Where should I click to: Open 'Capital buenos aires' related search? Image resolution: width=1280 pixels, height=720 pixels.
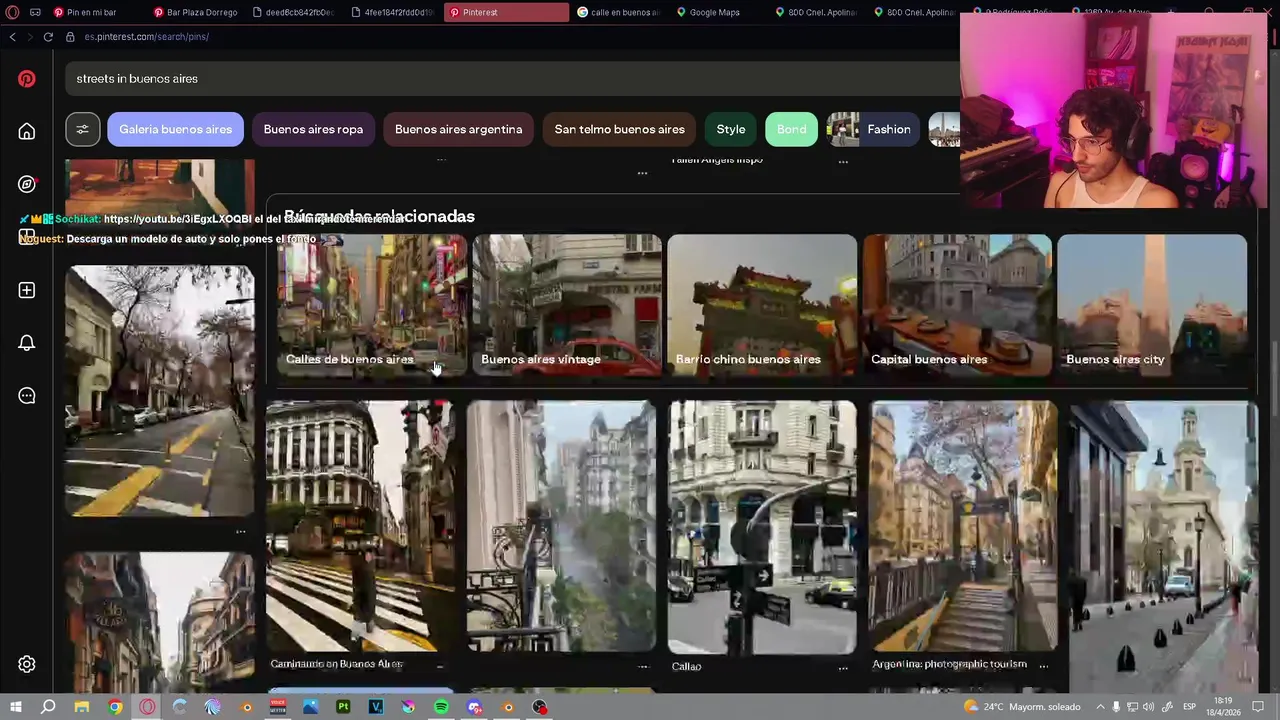[x=957, y=305]
